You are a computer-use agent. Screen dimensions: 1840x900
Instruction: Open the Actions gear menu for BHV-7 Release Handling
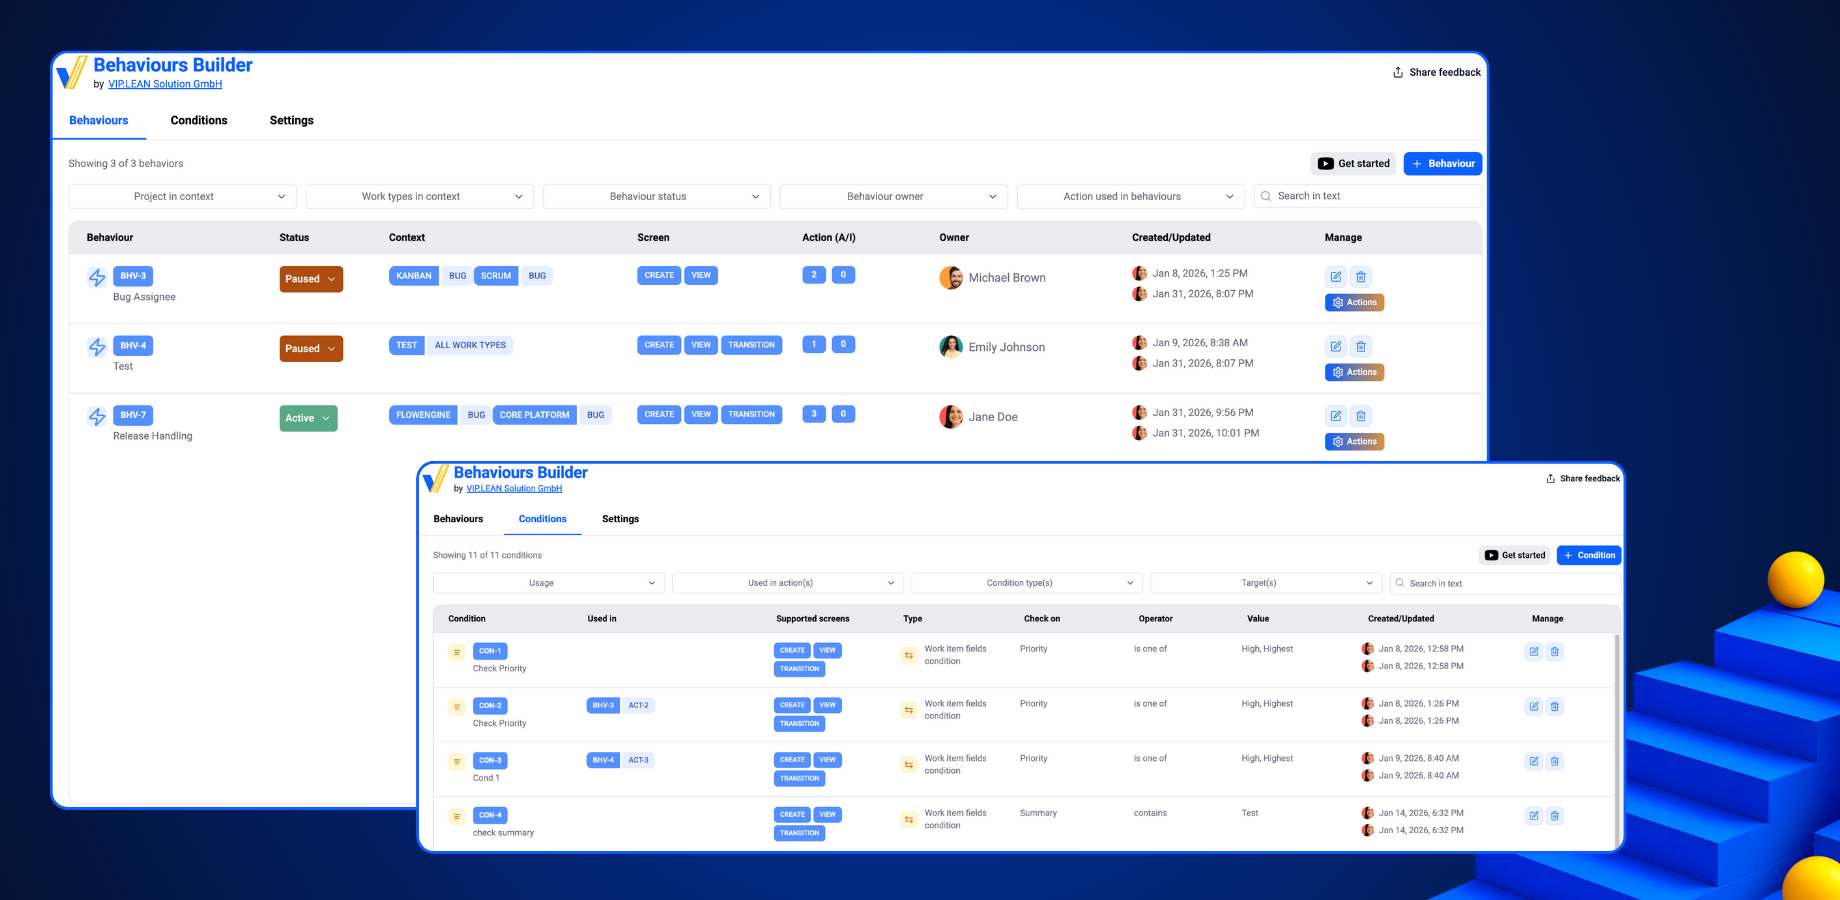1354,441
